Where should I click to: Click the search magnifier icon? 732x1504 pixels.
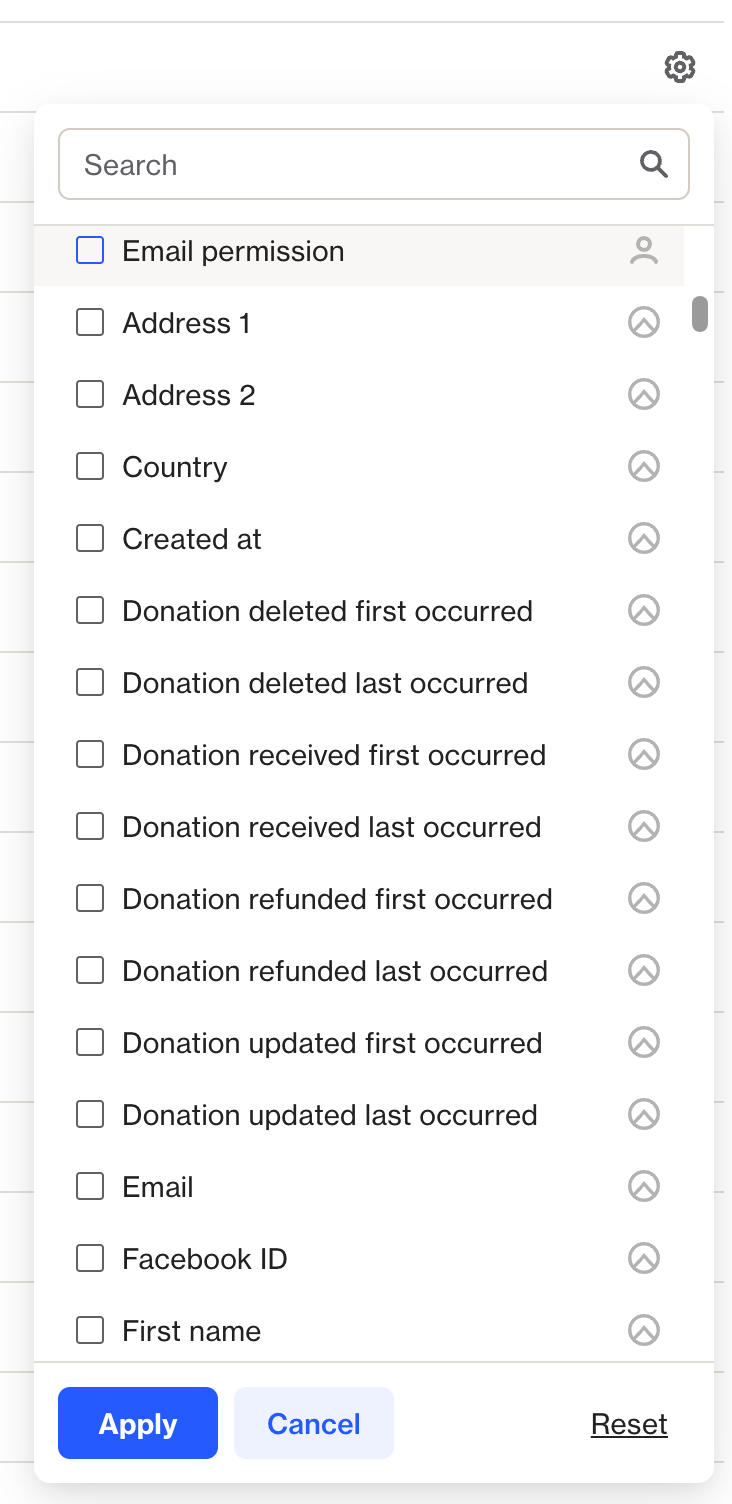coord(654,164)
